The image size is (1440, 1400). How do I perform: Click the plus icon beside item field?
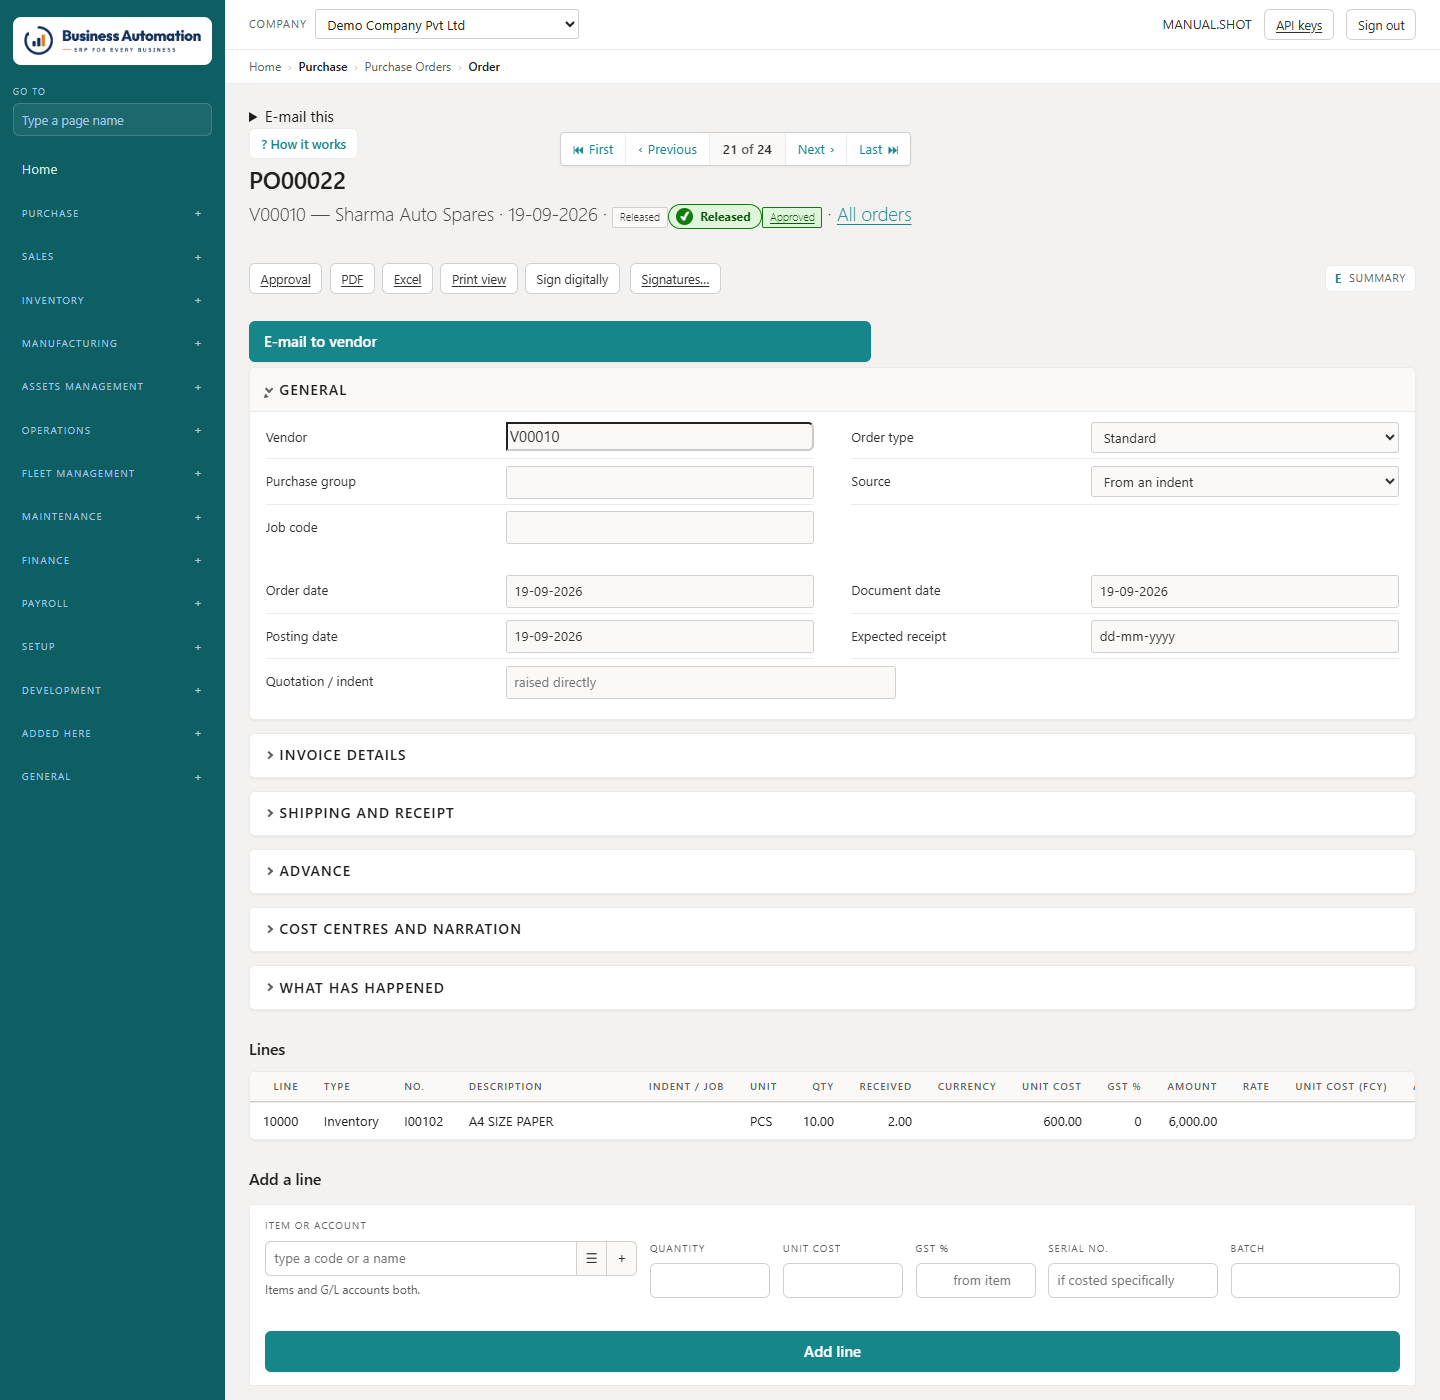[x=621, y=1259]
